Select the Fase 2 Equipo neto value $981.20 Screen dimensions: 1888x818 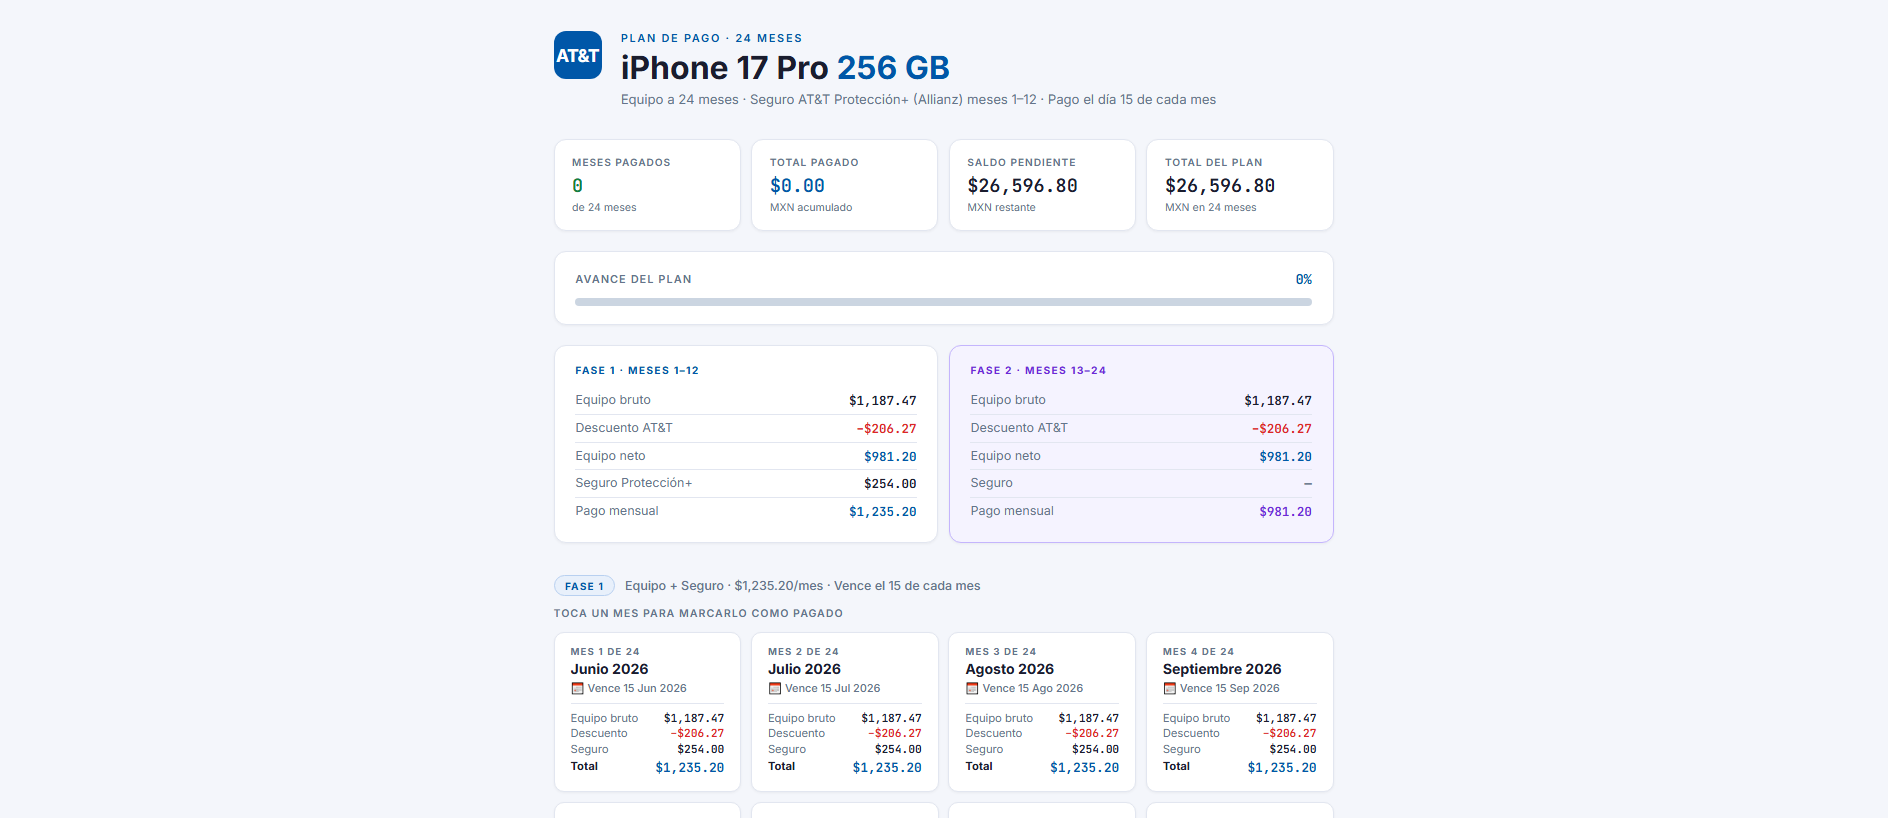coord(1285,457)
